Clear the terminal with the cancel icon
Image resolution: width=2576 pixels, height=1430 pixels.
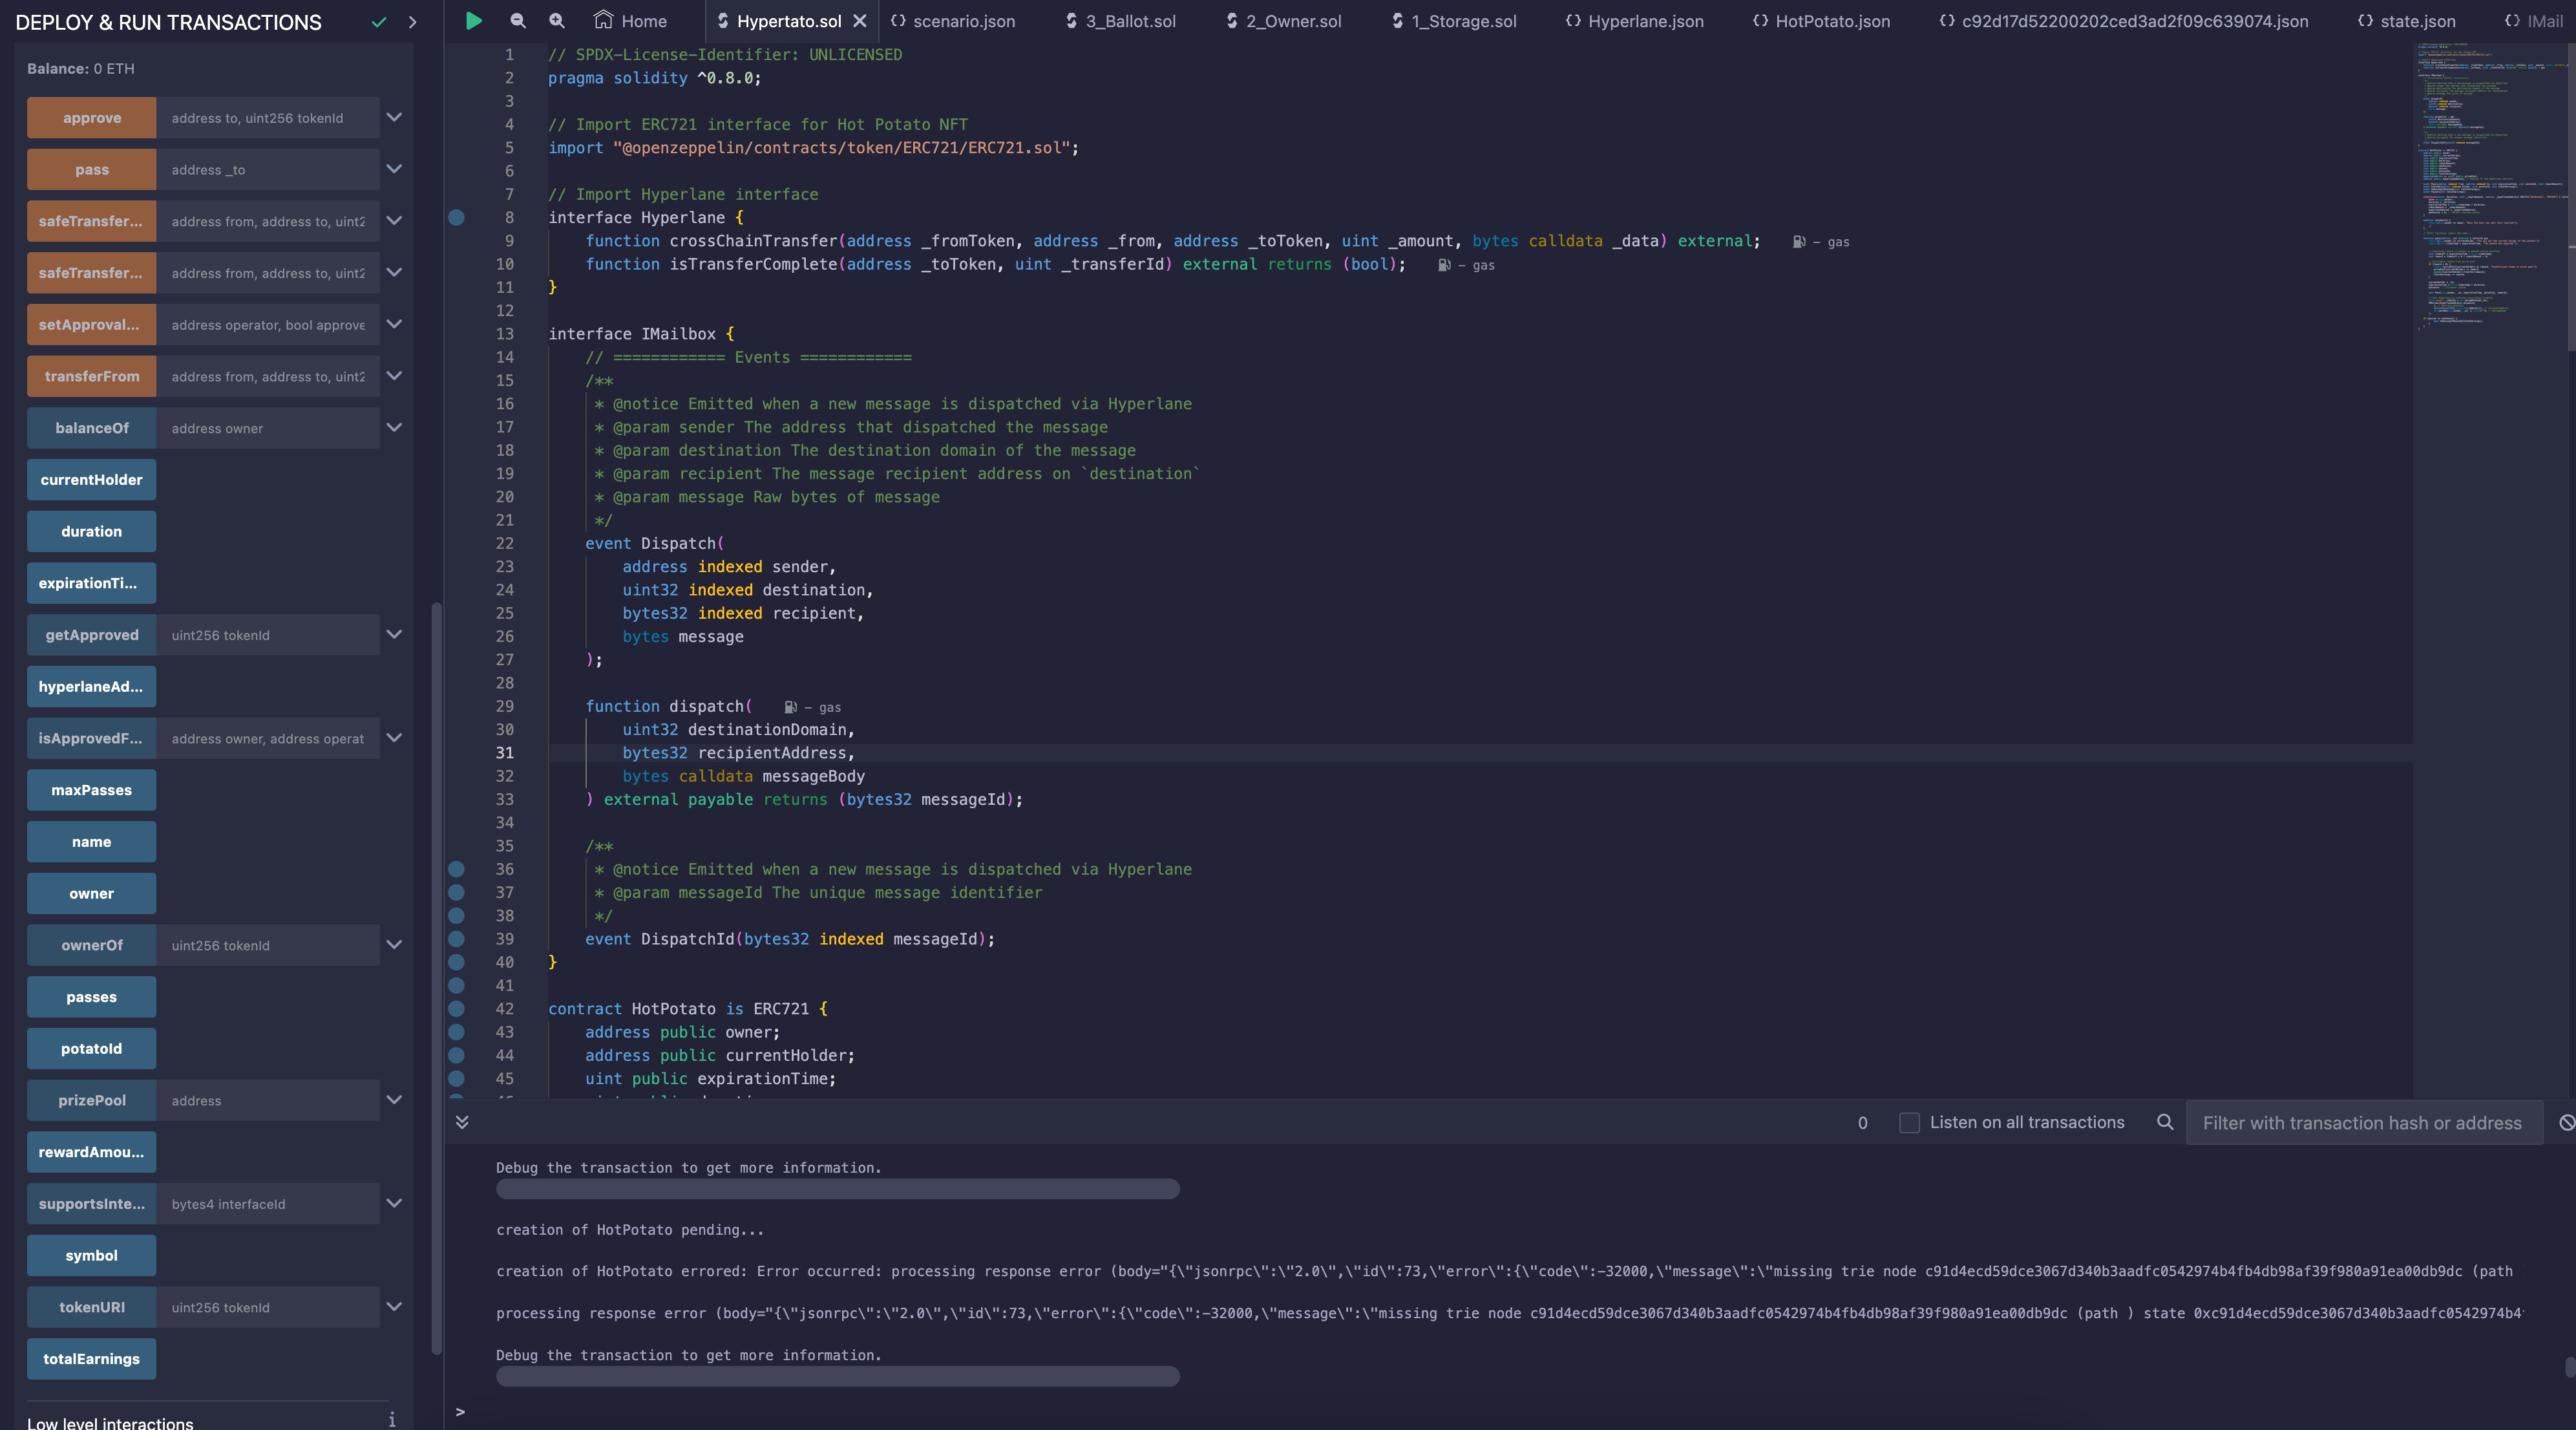pos(2566,1122)
